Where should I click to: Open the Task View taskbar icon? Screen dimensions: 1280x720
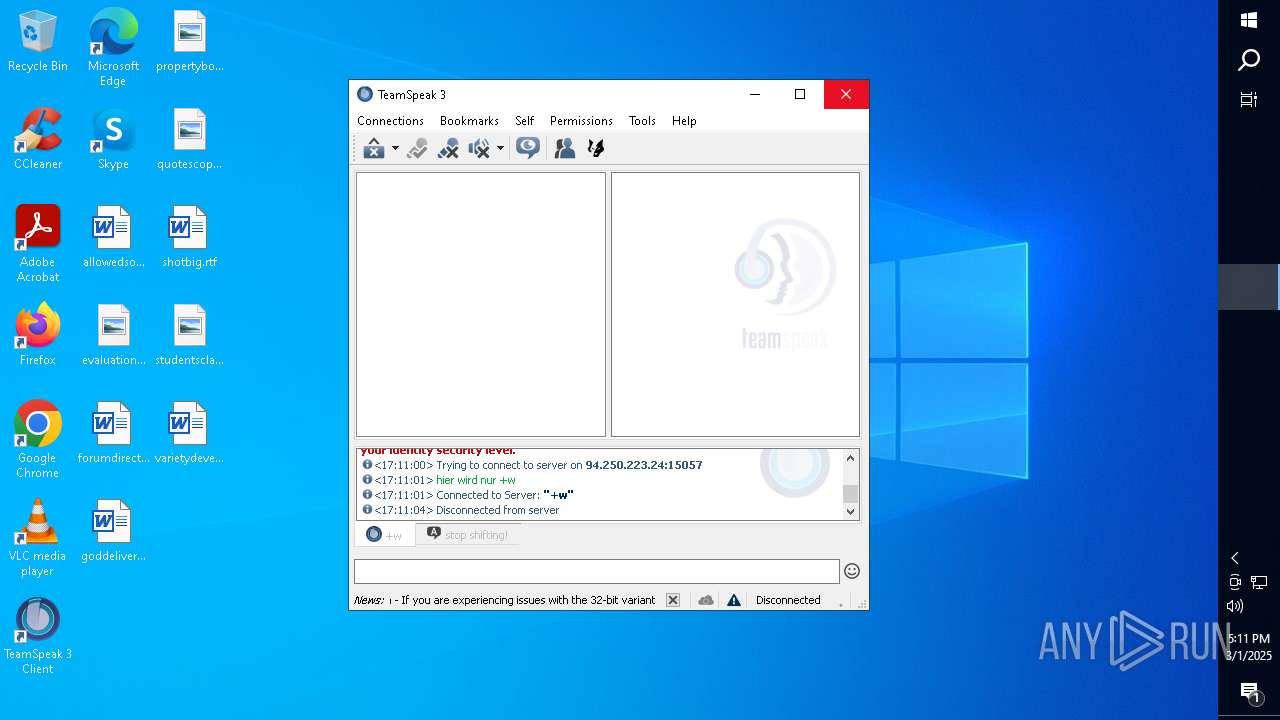click(1249, 99)
